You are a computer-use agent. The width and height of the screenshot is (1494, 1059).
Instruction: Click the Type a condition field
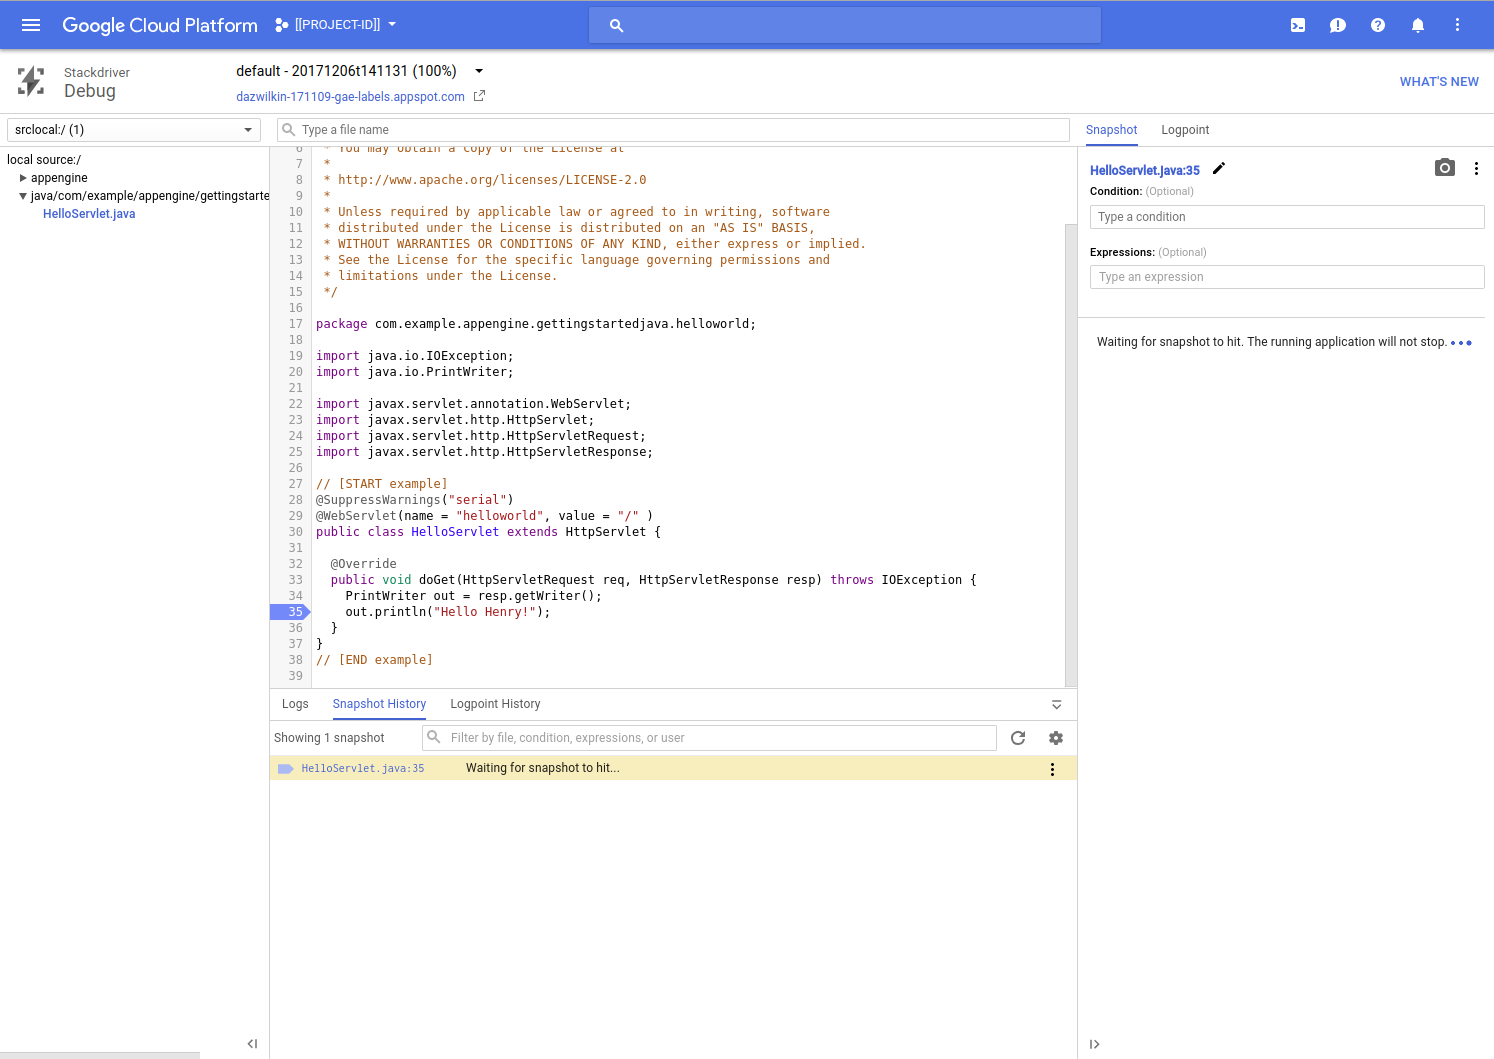tap(1286, 217)
